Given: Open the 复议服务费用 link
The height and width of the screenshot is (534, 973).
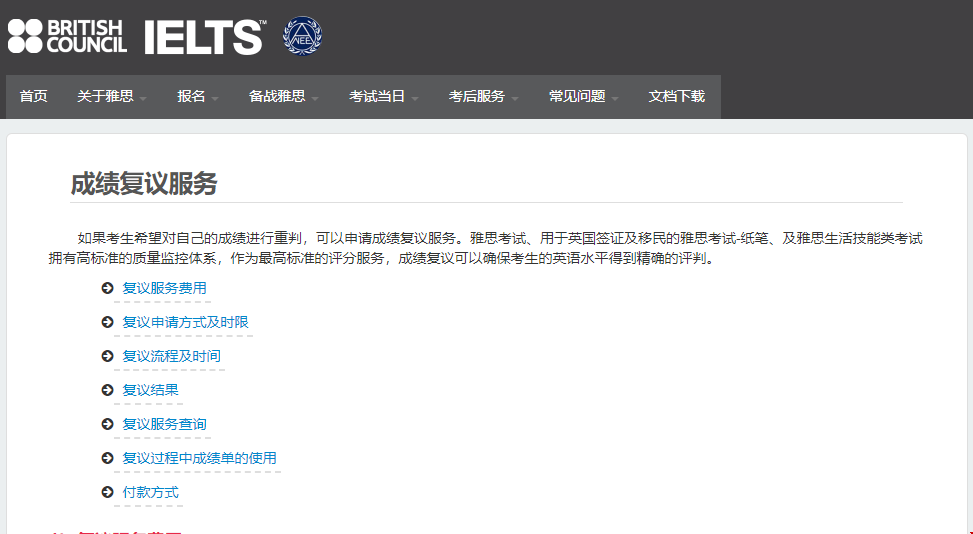Looking at the screenshot, I should 164,288.
